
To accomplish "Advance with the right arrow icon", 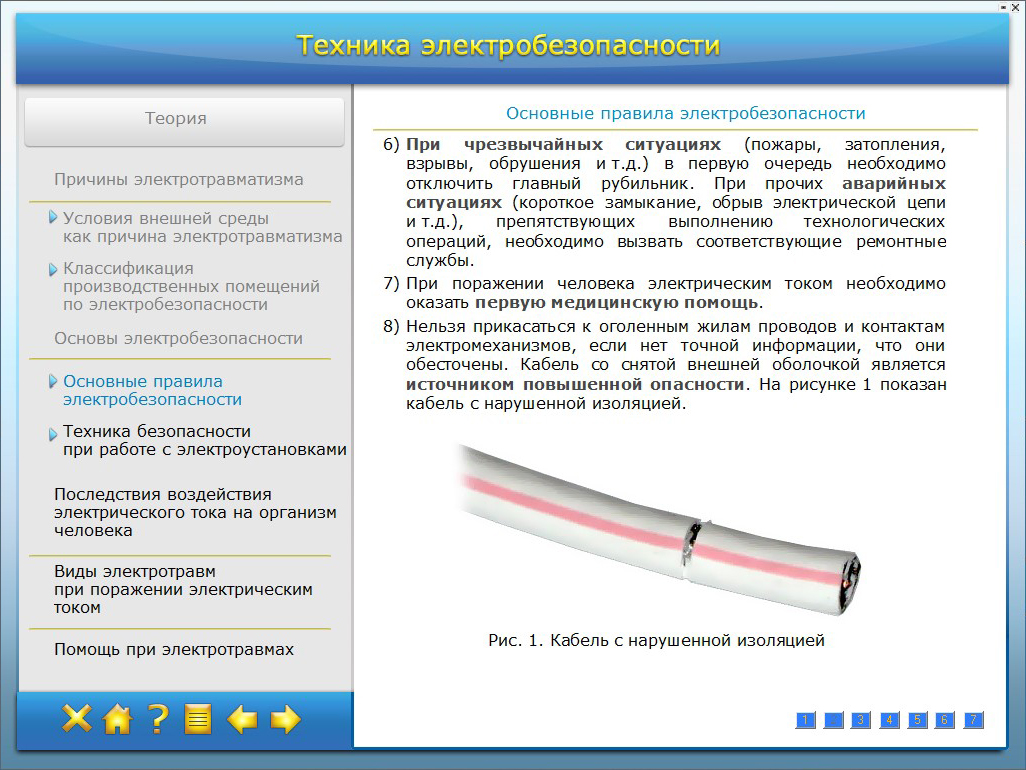I will [286, 718].
